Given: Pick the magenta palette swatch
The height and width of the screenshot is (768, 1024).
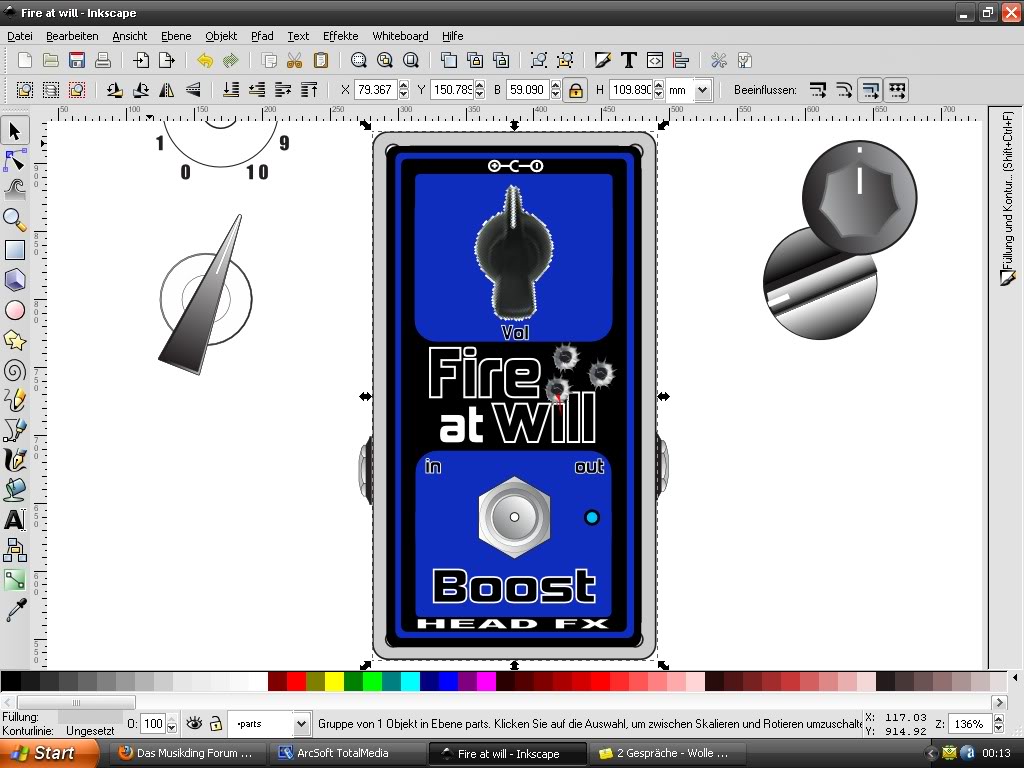Looking at the screenshot, I should (486, 681).
